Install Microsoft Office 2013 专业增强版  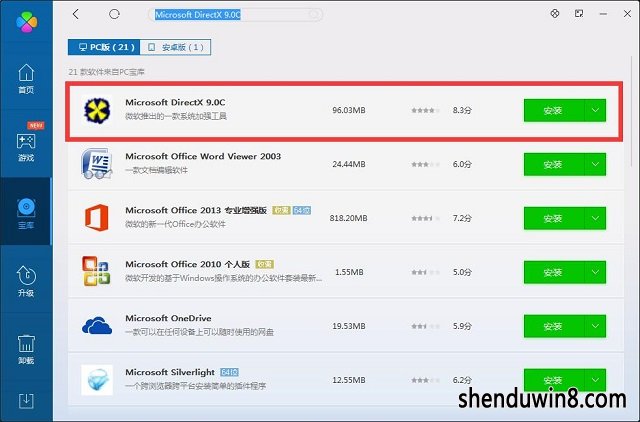(554, 218)
